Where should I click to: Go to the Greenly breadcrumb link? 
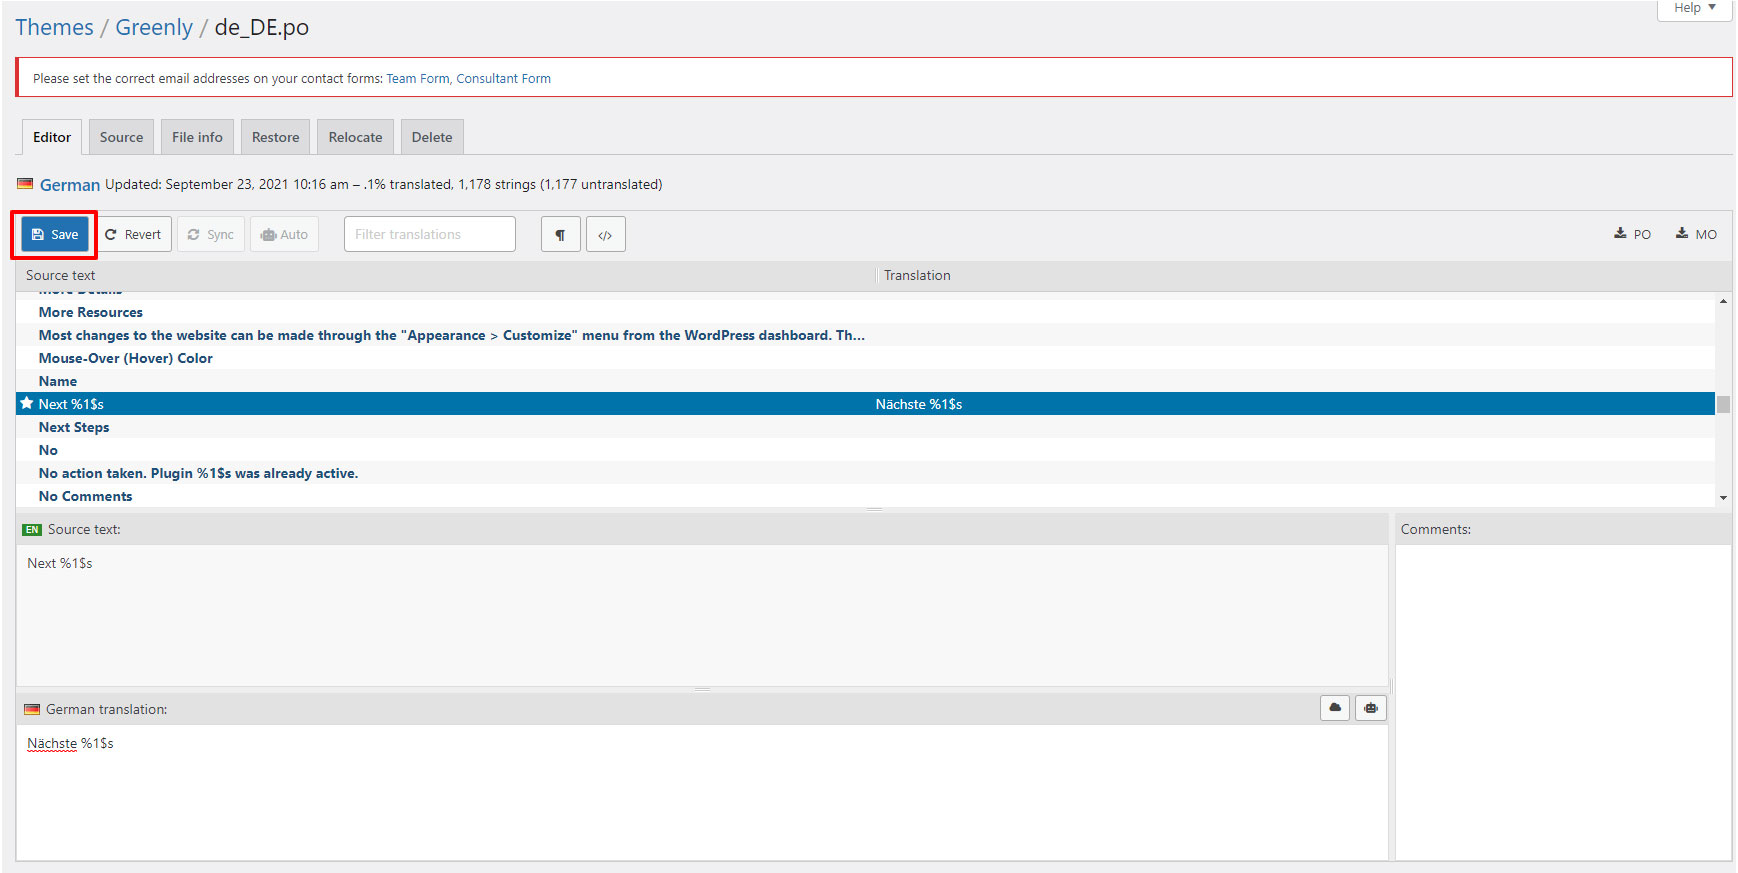pos(154,28)
